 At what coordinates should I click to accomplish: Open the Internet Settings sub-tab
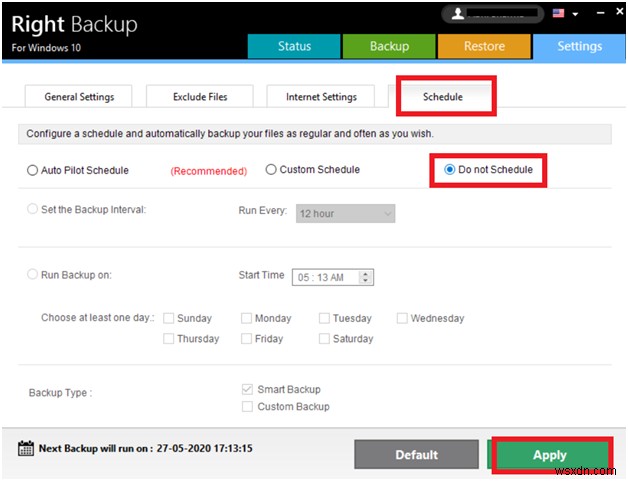coord(321,97)
